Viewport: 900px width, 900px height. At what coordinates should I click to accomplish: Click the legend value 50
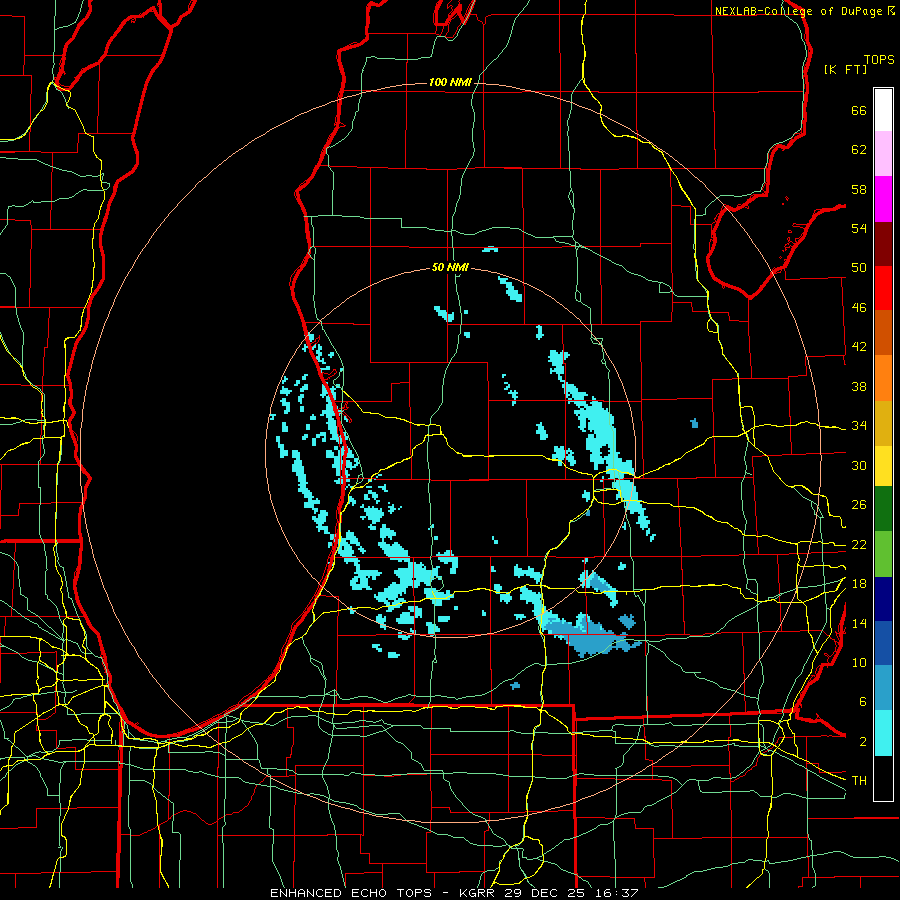coord(859,268)
